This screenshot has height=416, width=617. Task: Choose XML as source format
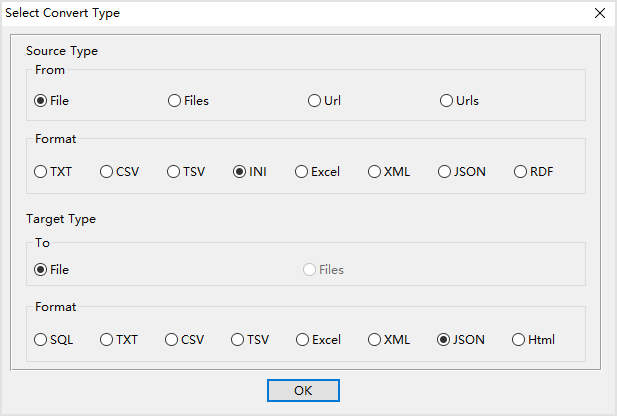pos(375,171)
